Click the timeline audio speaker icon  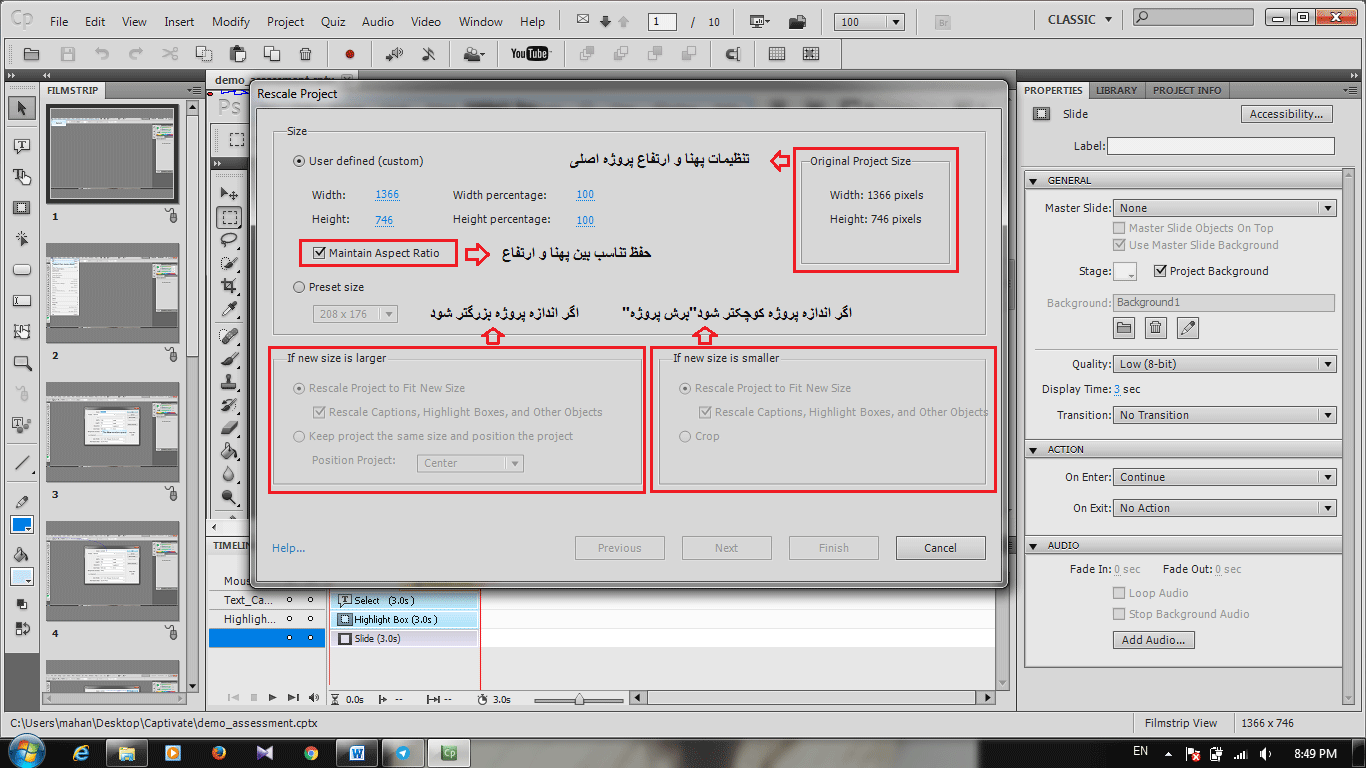(x=314, y=697)
